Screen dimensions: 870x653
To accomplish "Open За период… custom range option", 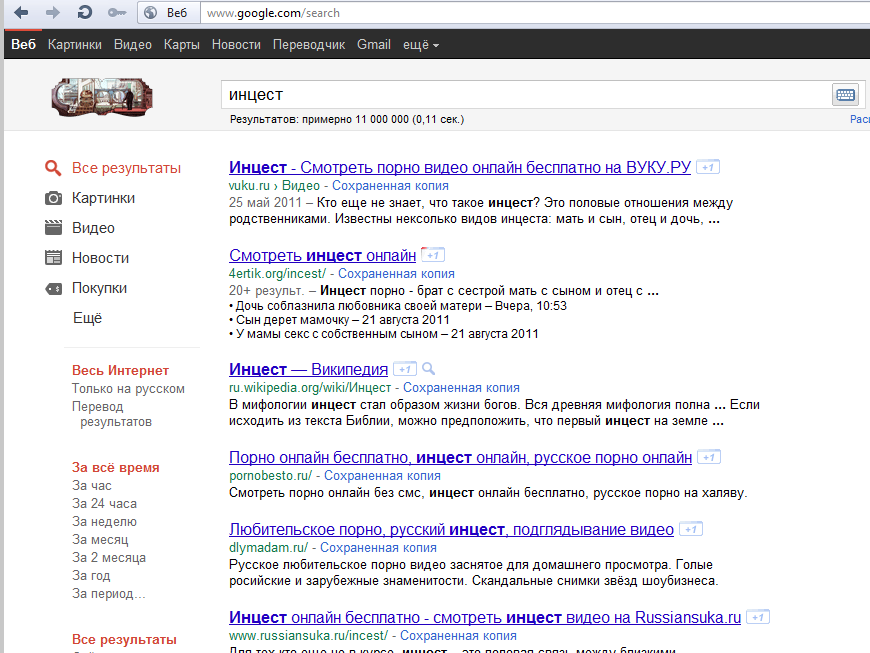I will click(108, 594).
